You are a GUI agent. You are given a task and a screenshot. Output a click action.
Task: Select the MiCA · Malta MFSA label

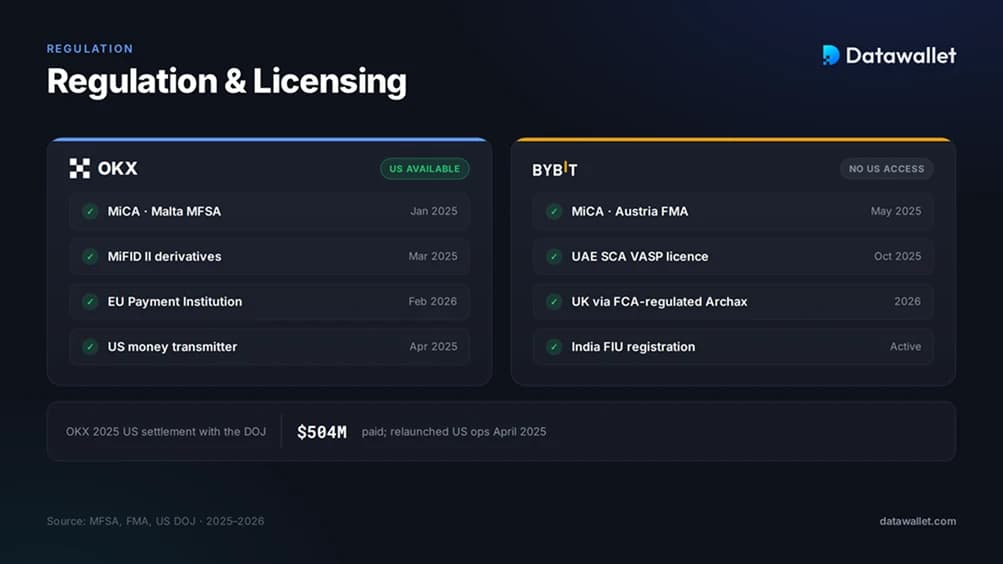pyautogui.click(x=164, y=211)
